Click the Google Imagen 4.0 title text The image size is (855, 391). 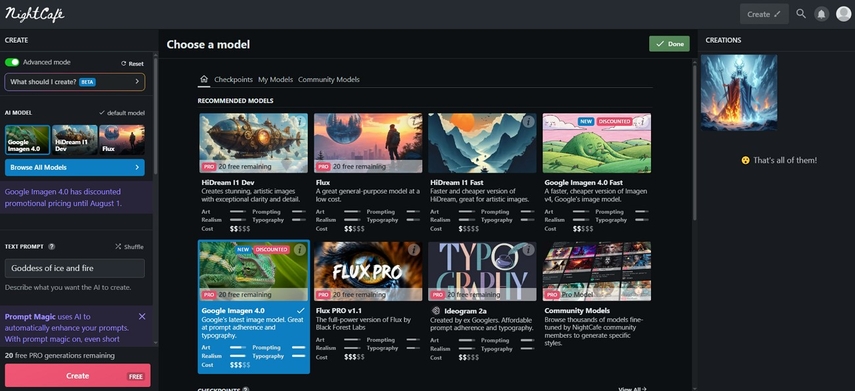pos(233,311)
